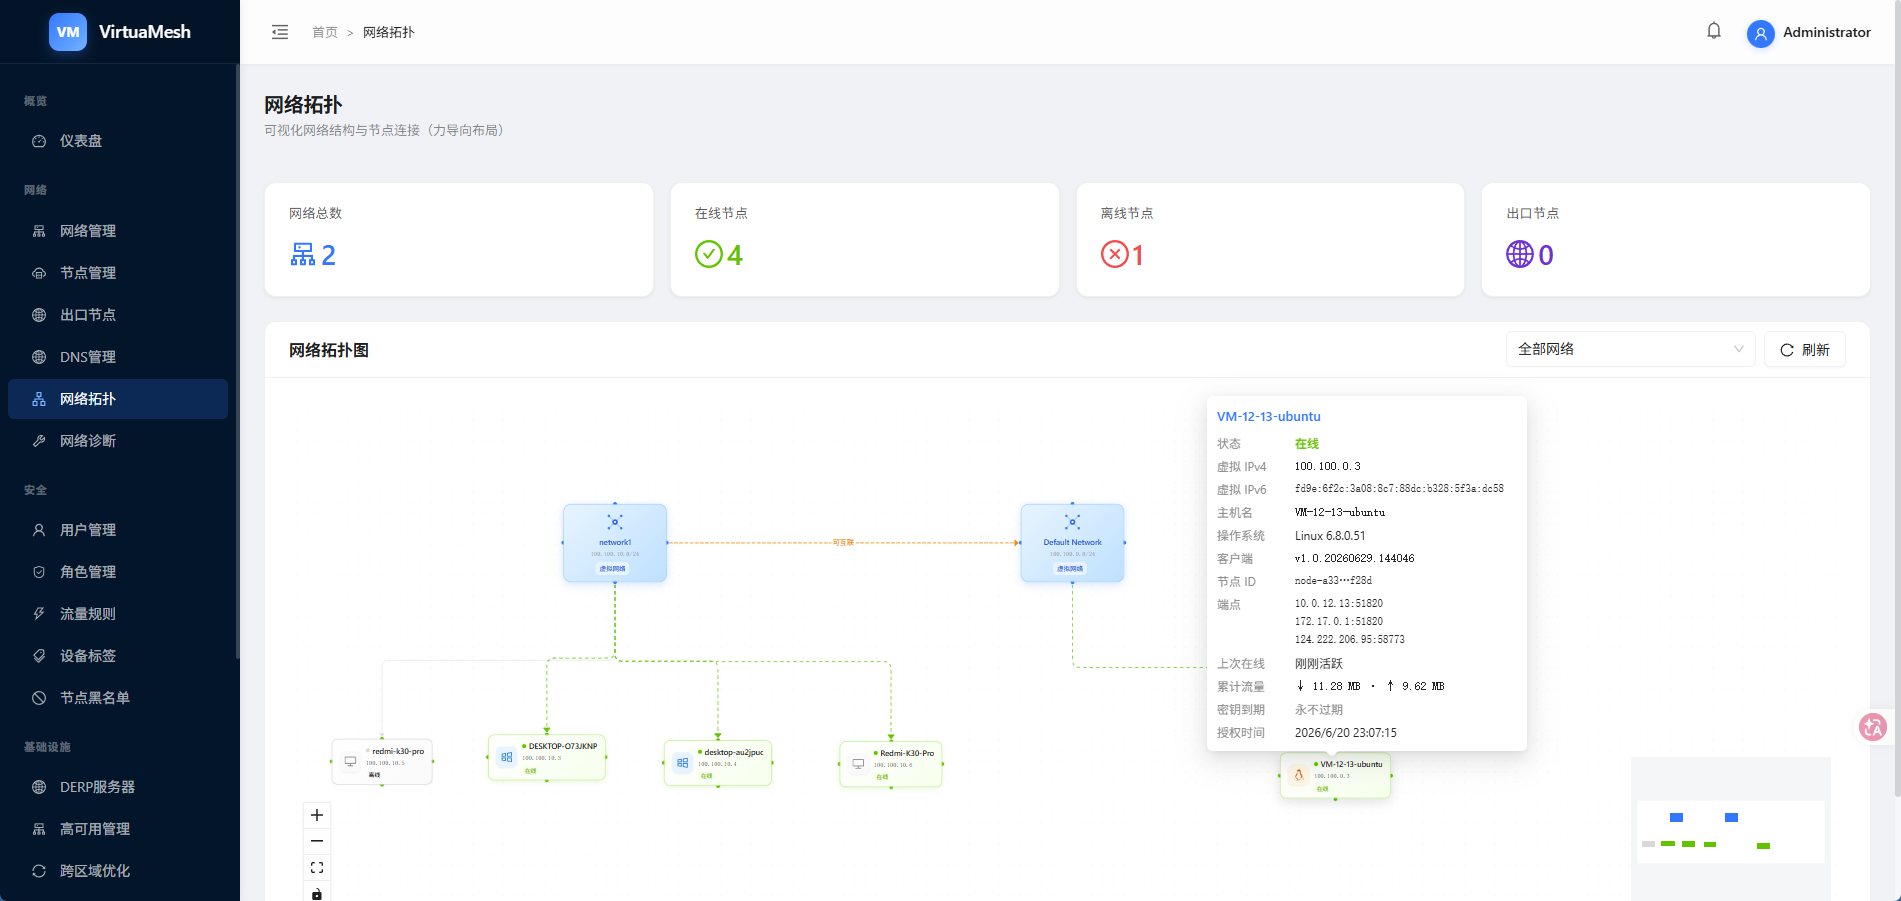Open the 全部网络 network filter dropdown
Viewport: 1901px width, 901px height.
(x=1630, y=349)
